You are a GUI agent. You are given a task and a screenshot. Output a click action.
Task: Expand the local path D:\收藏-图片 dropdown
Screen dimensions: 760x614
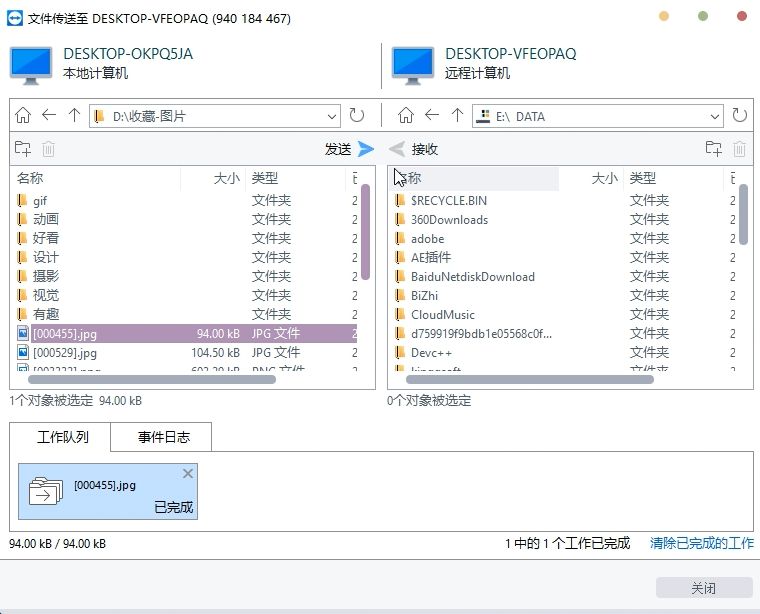click(332, 117)
